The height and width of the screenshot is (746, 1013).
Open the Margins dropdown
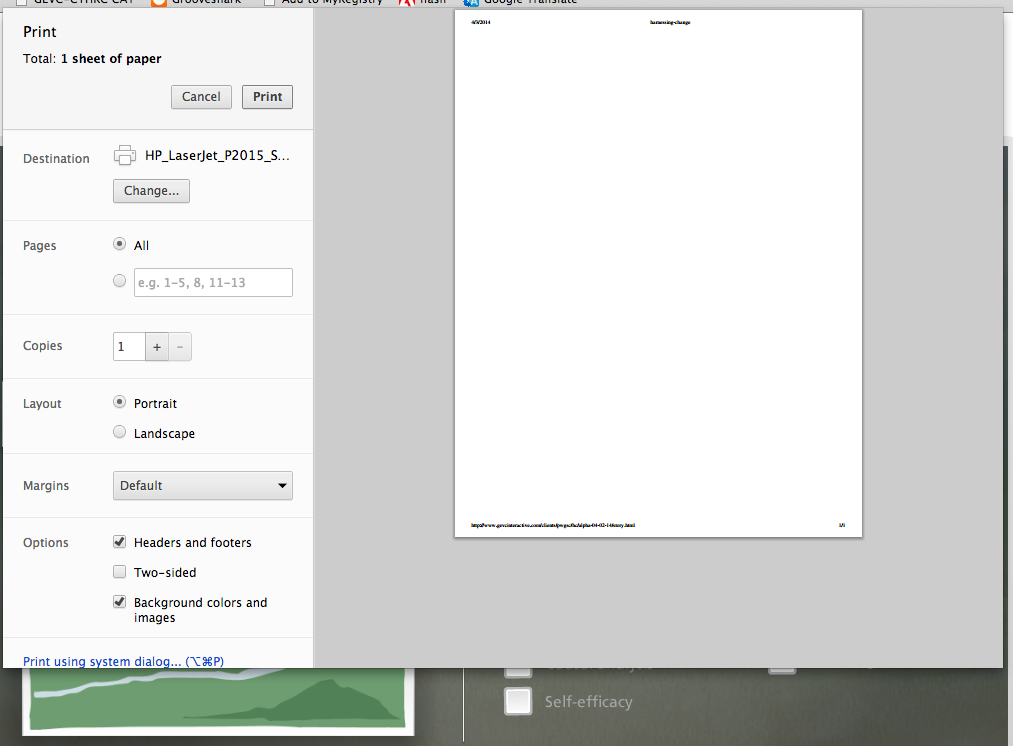(203, 486)
